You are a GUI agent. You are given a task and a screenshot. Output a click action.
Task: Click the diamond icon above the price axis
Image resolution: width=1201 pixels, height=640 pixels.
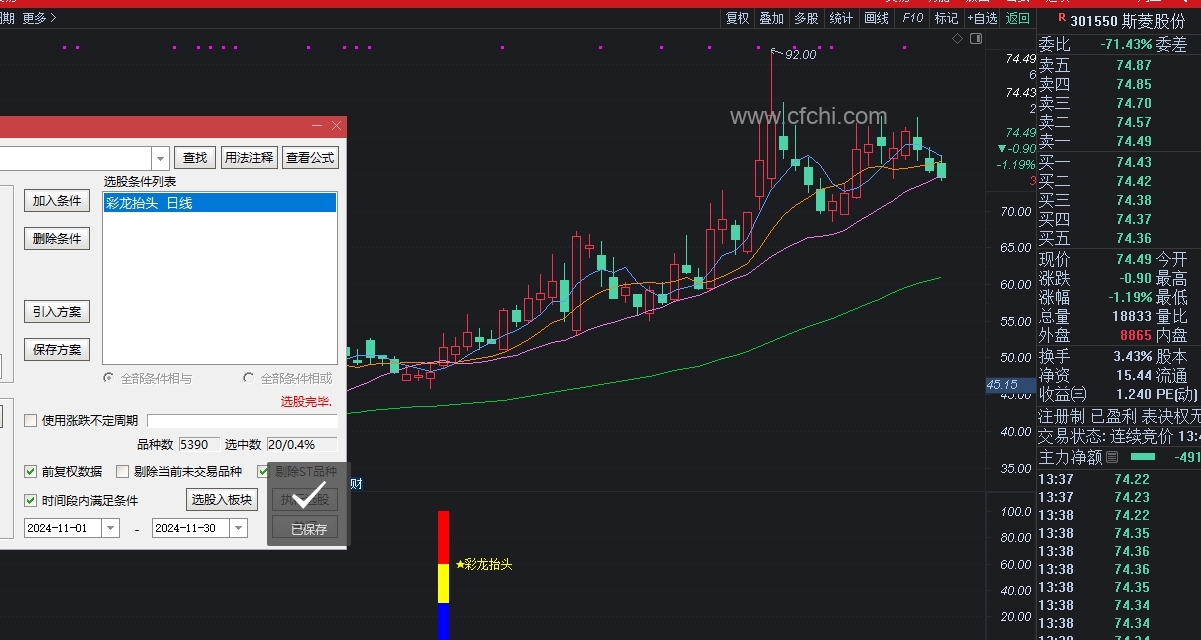[957, 39]
